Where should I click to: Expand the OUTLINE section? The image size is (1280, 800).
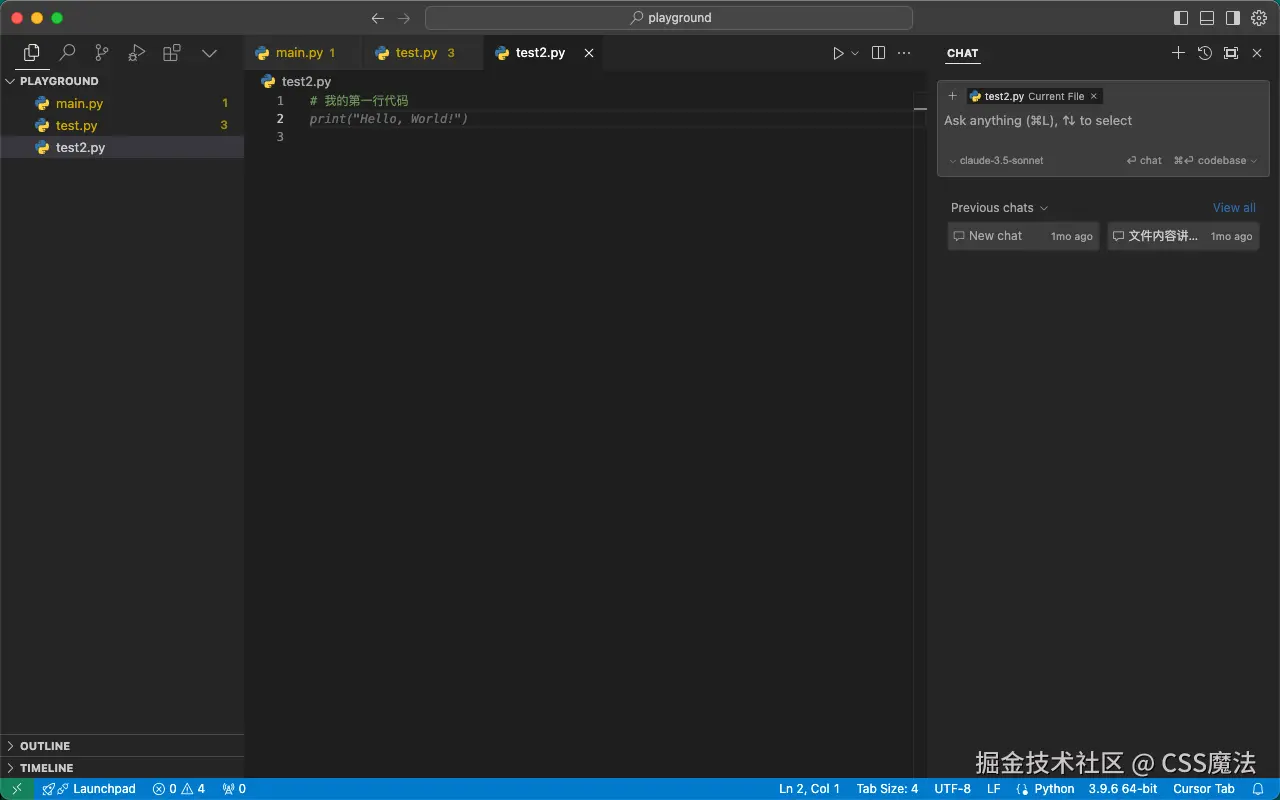click(x=122, y=746)
